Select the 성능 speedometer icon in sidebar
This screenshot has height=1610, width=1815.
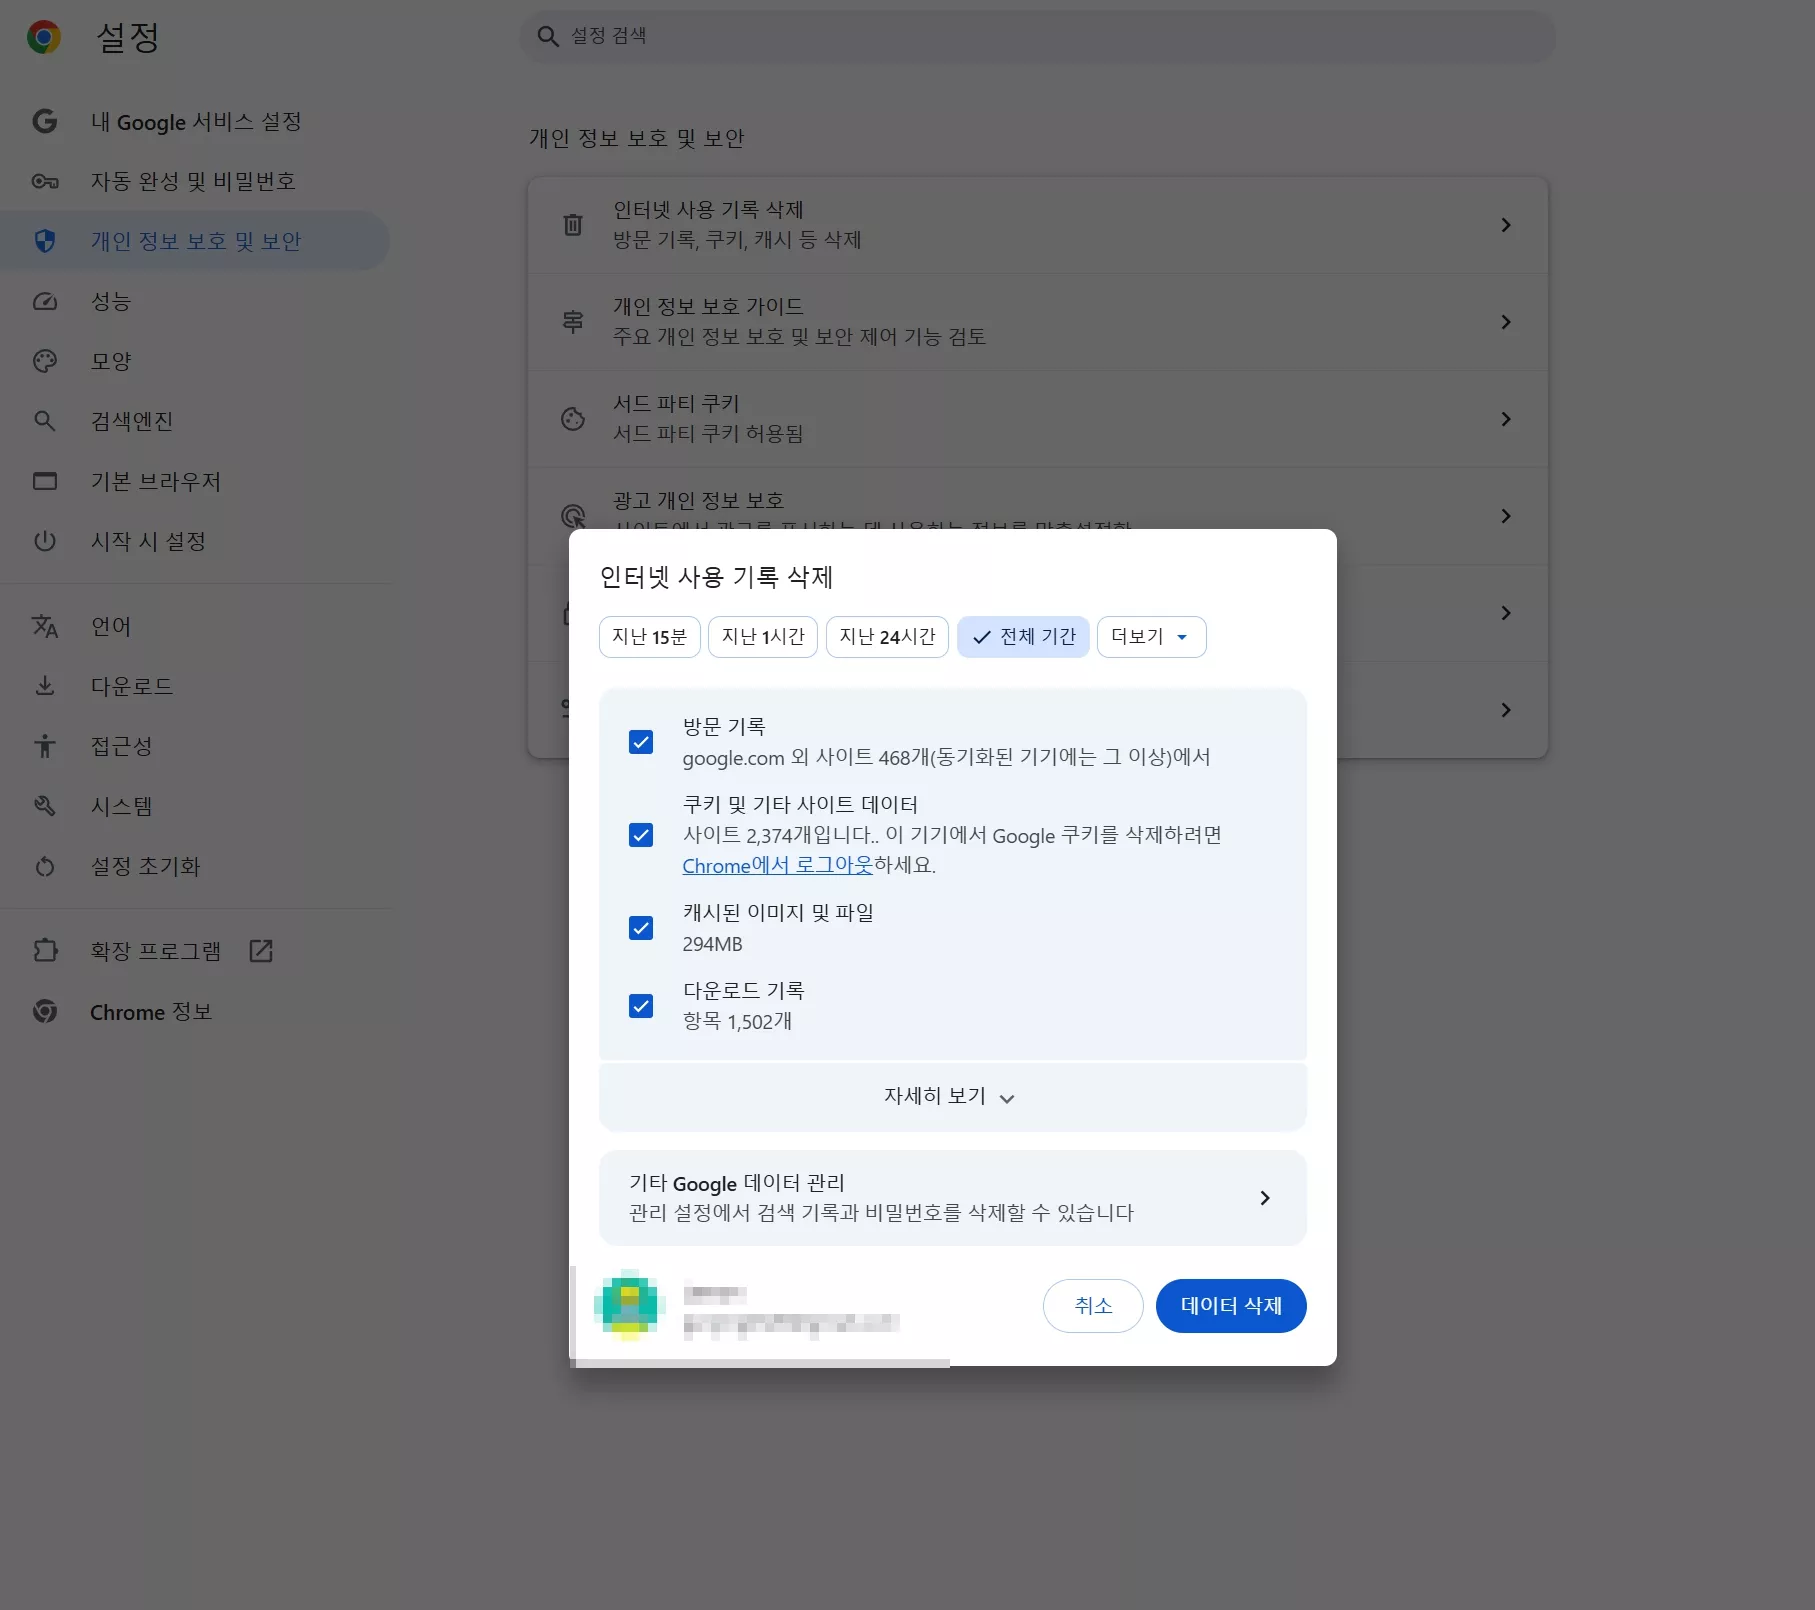tap(45, 301)
